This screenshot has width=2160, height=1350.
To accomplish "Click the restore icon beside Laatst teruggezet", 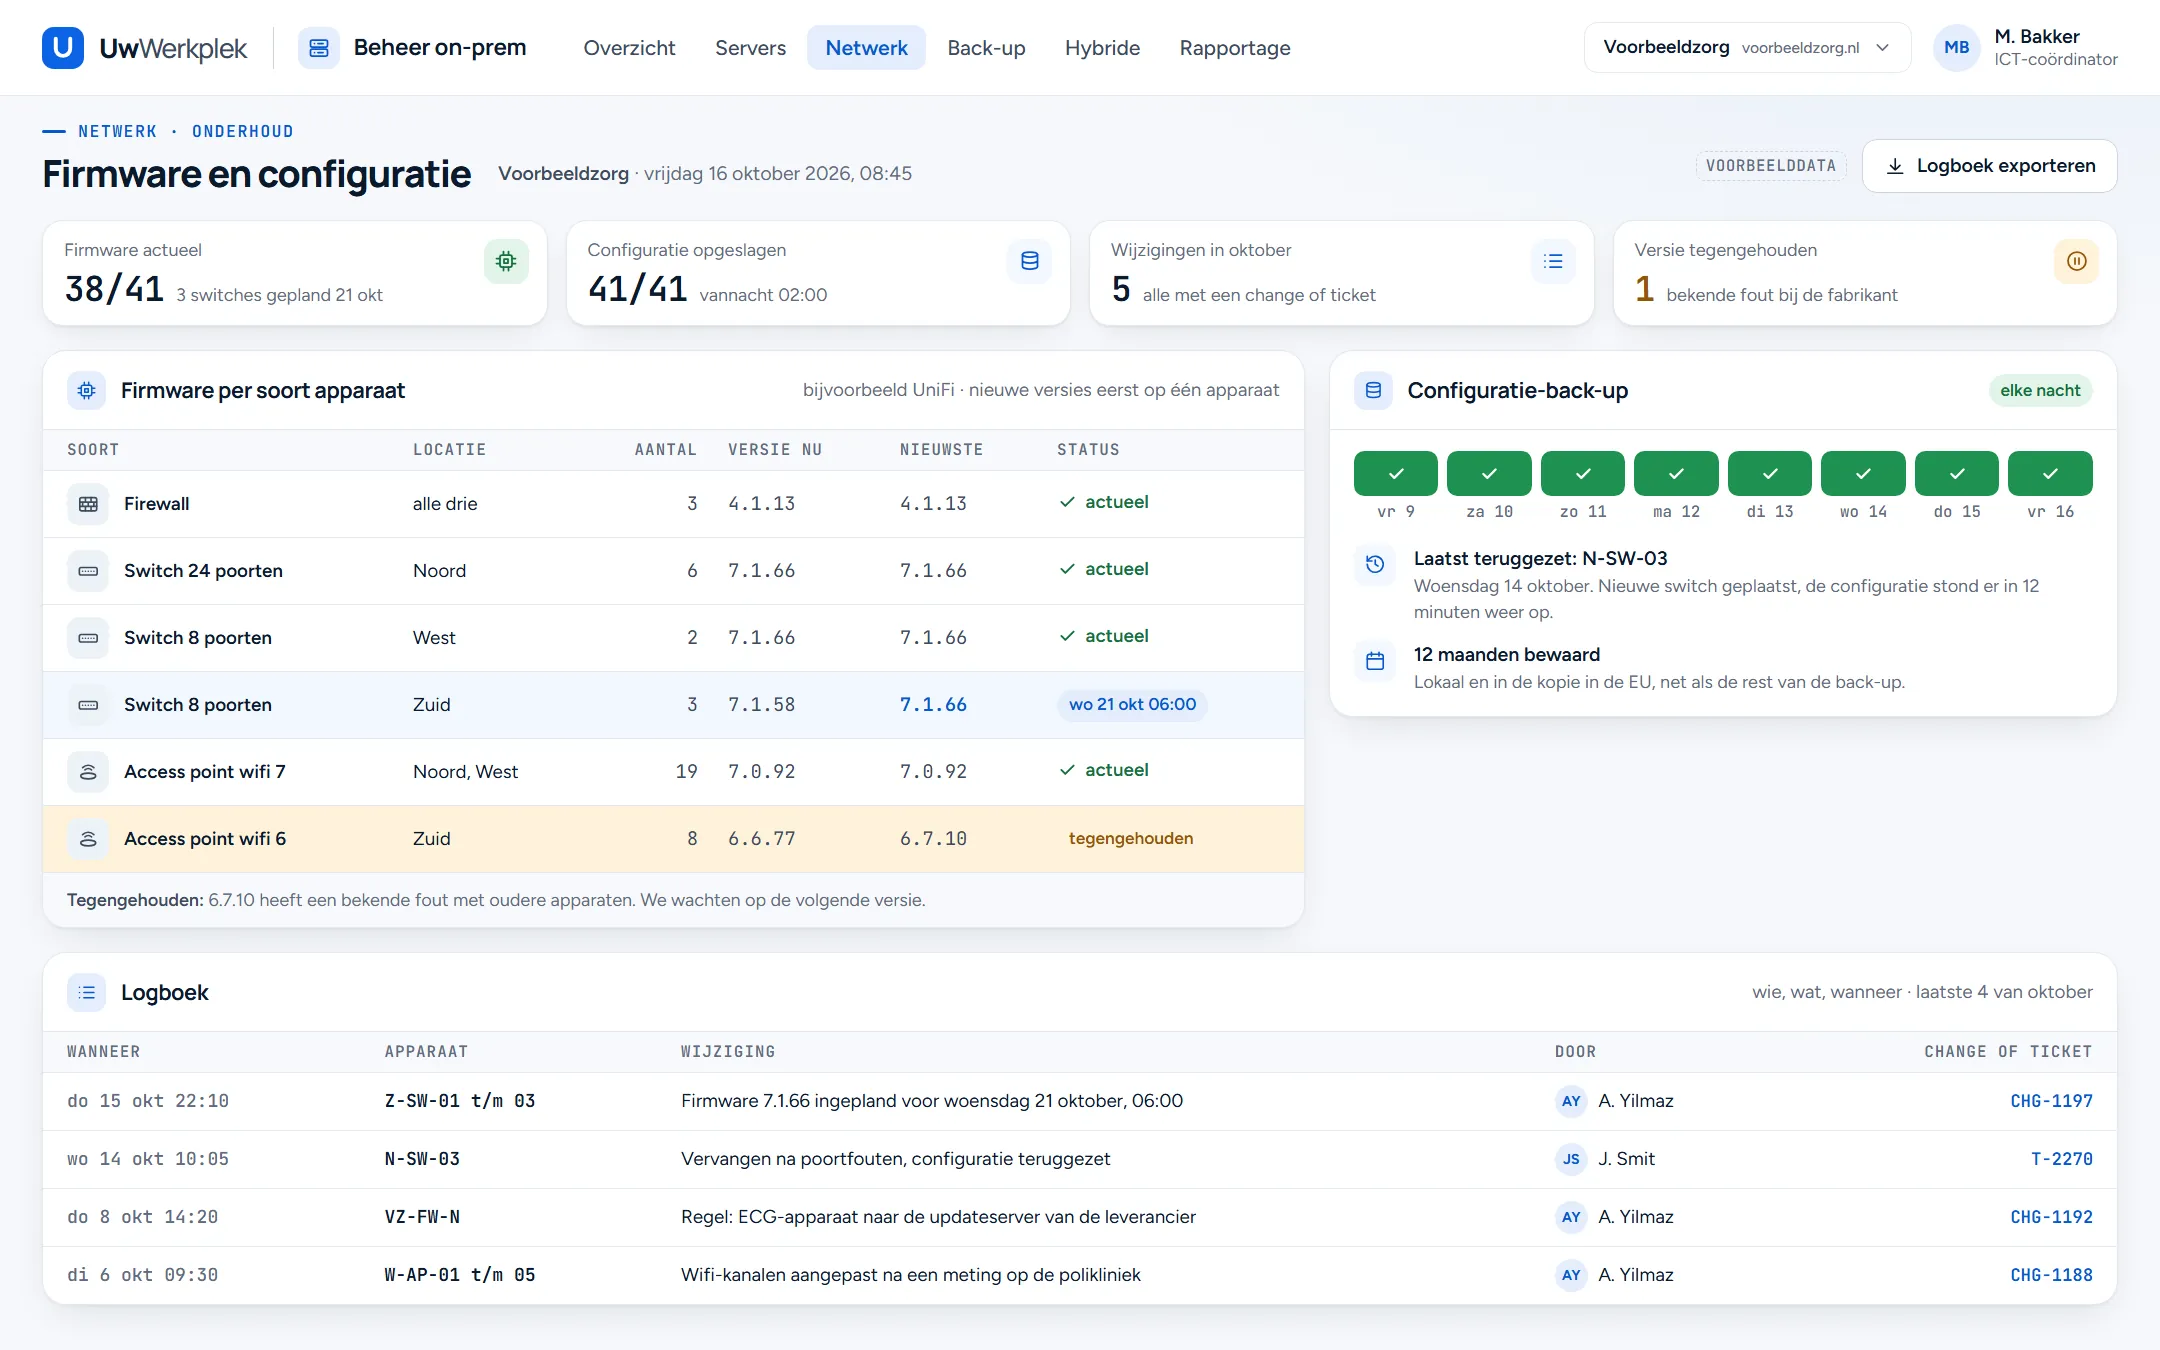I will (1375, 564).
